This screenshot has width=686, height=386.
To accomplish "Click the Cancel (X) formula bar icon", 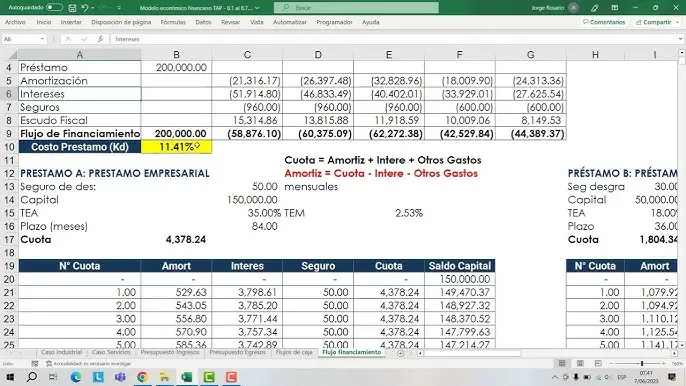I will [68, 39].
